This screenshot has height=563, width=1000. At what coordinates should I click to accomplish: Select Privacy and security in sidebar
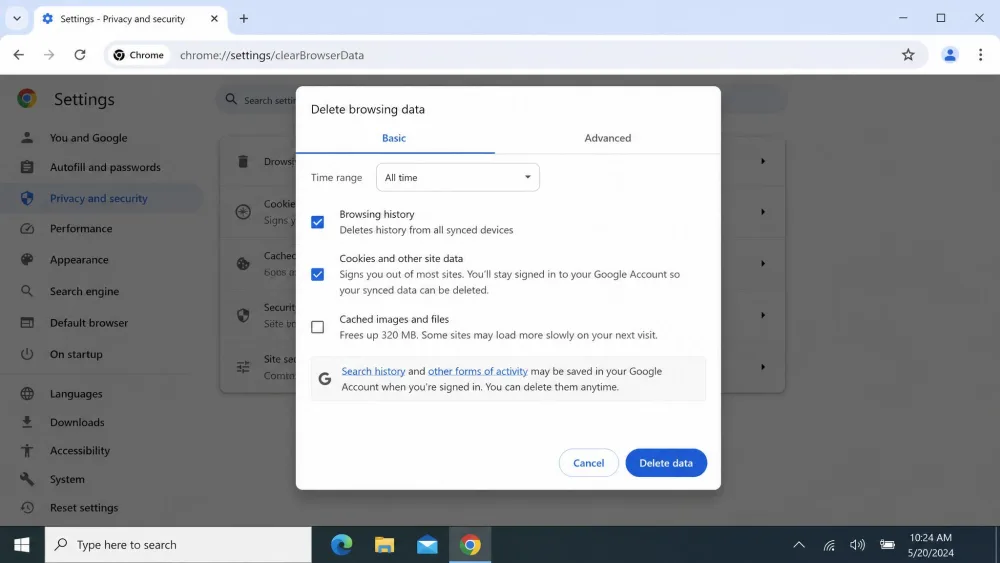(x=99, y=198)
